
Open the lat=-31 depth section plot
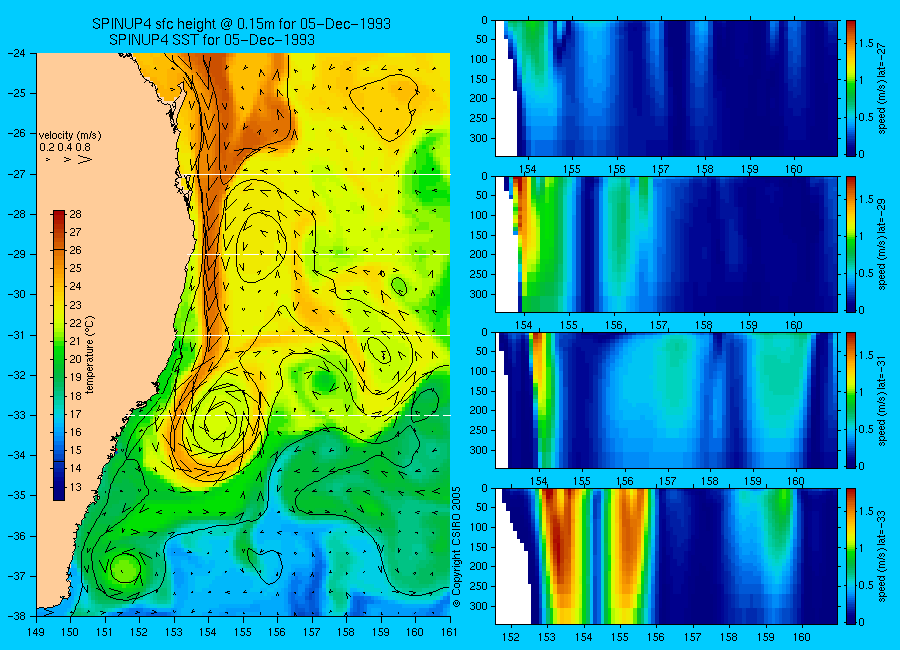666,400
